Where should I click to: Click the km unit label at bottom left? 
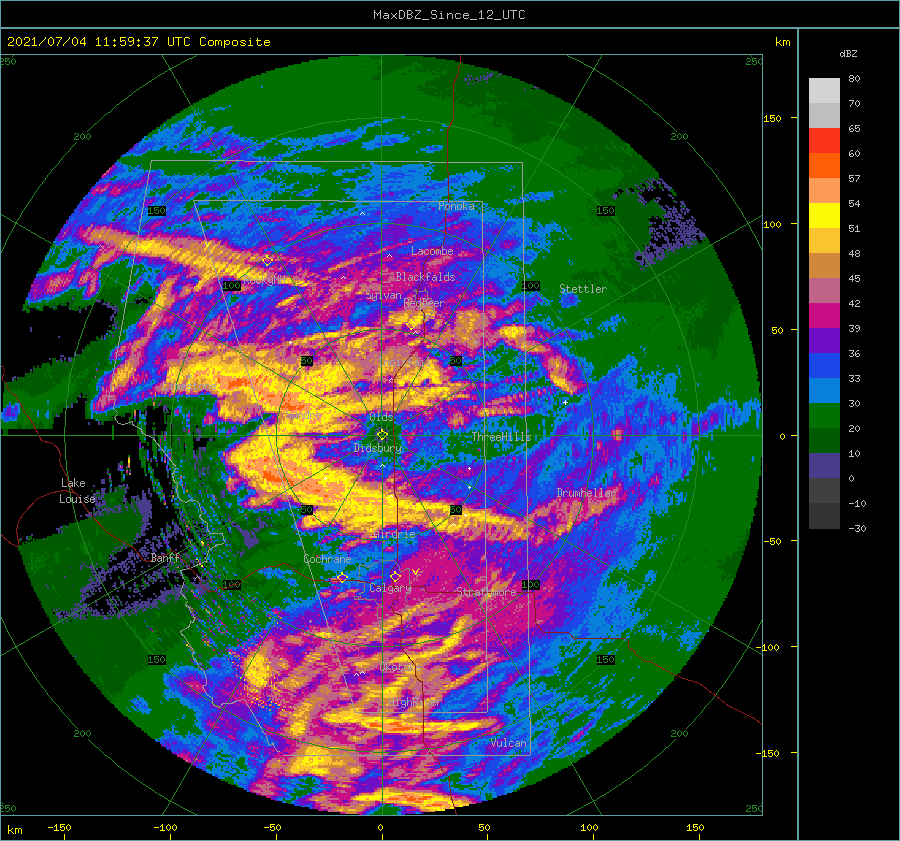click(x=15, y=830)
